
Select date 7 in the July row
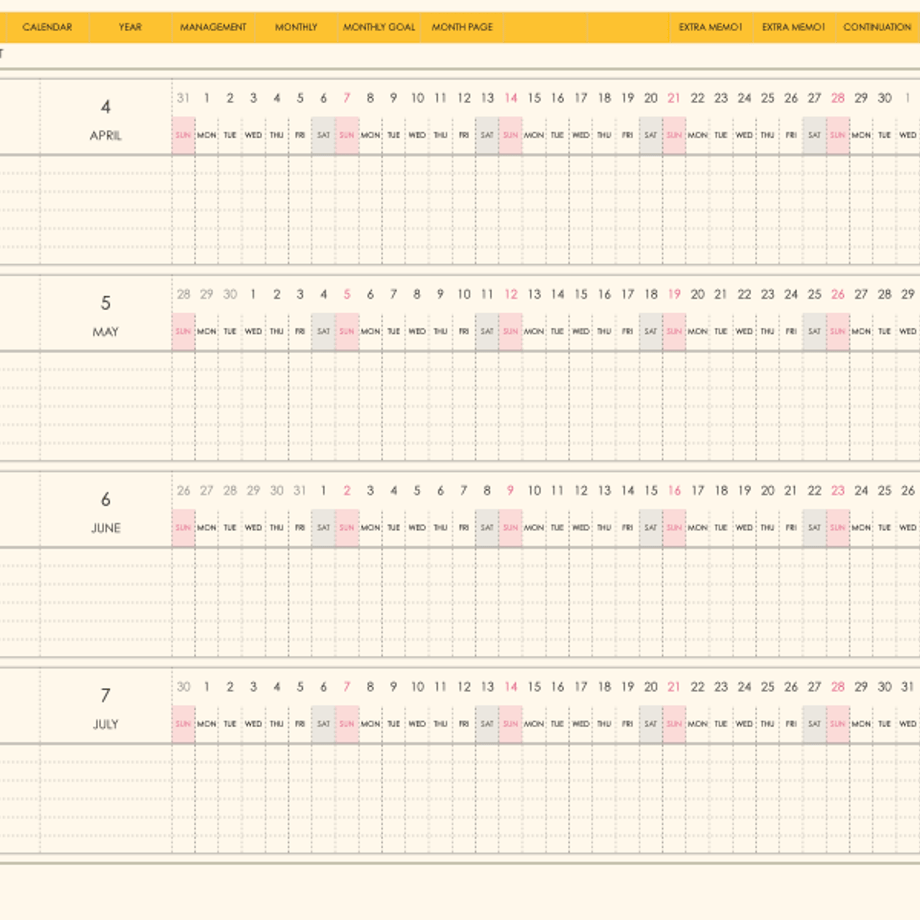click(347, 686)
